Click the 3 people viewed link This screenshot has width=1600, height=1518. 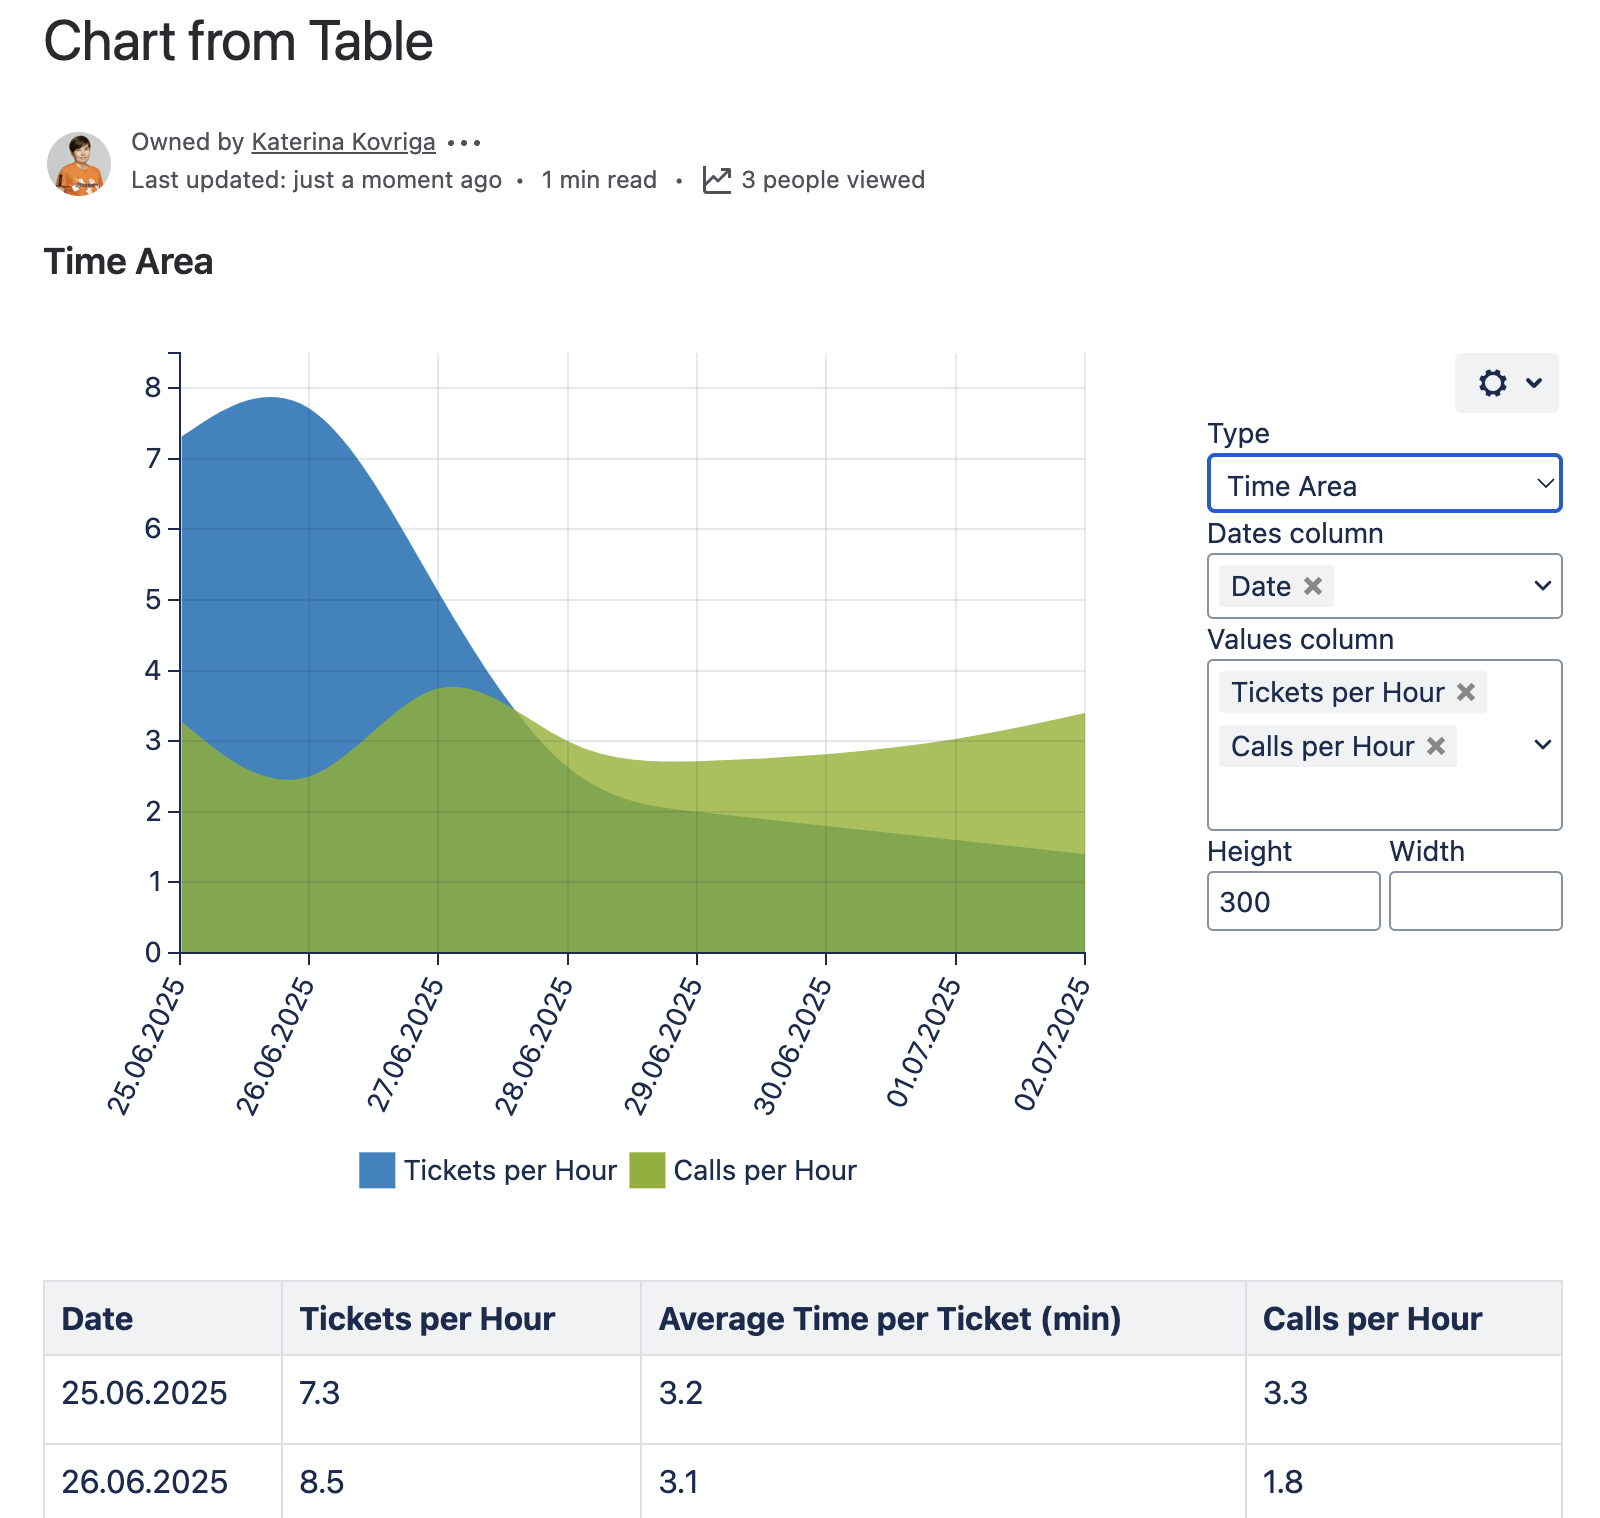pos(832,180)
